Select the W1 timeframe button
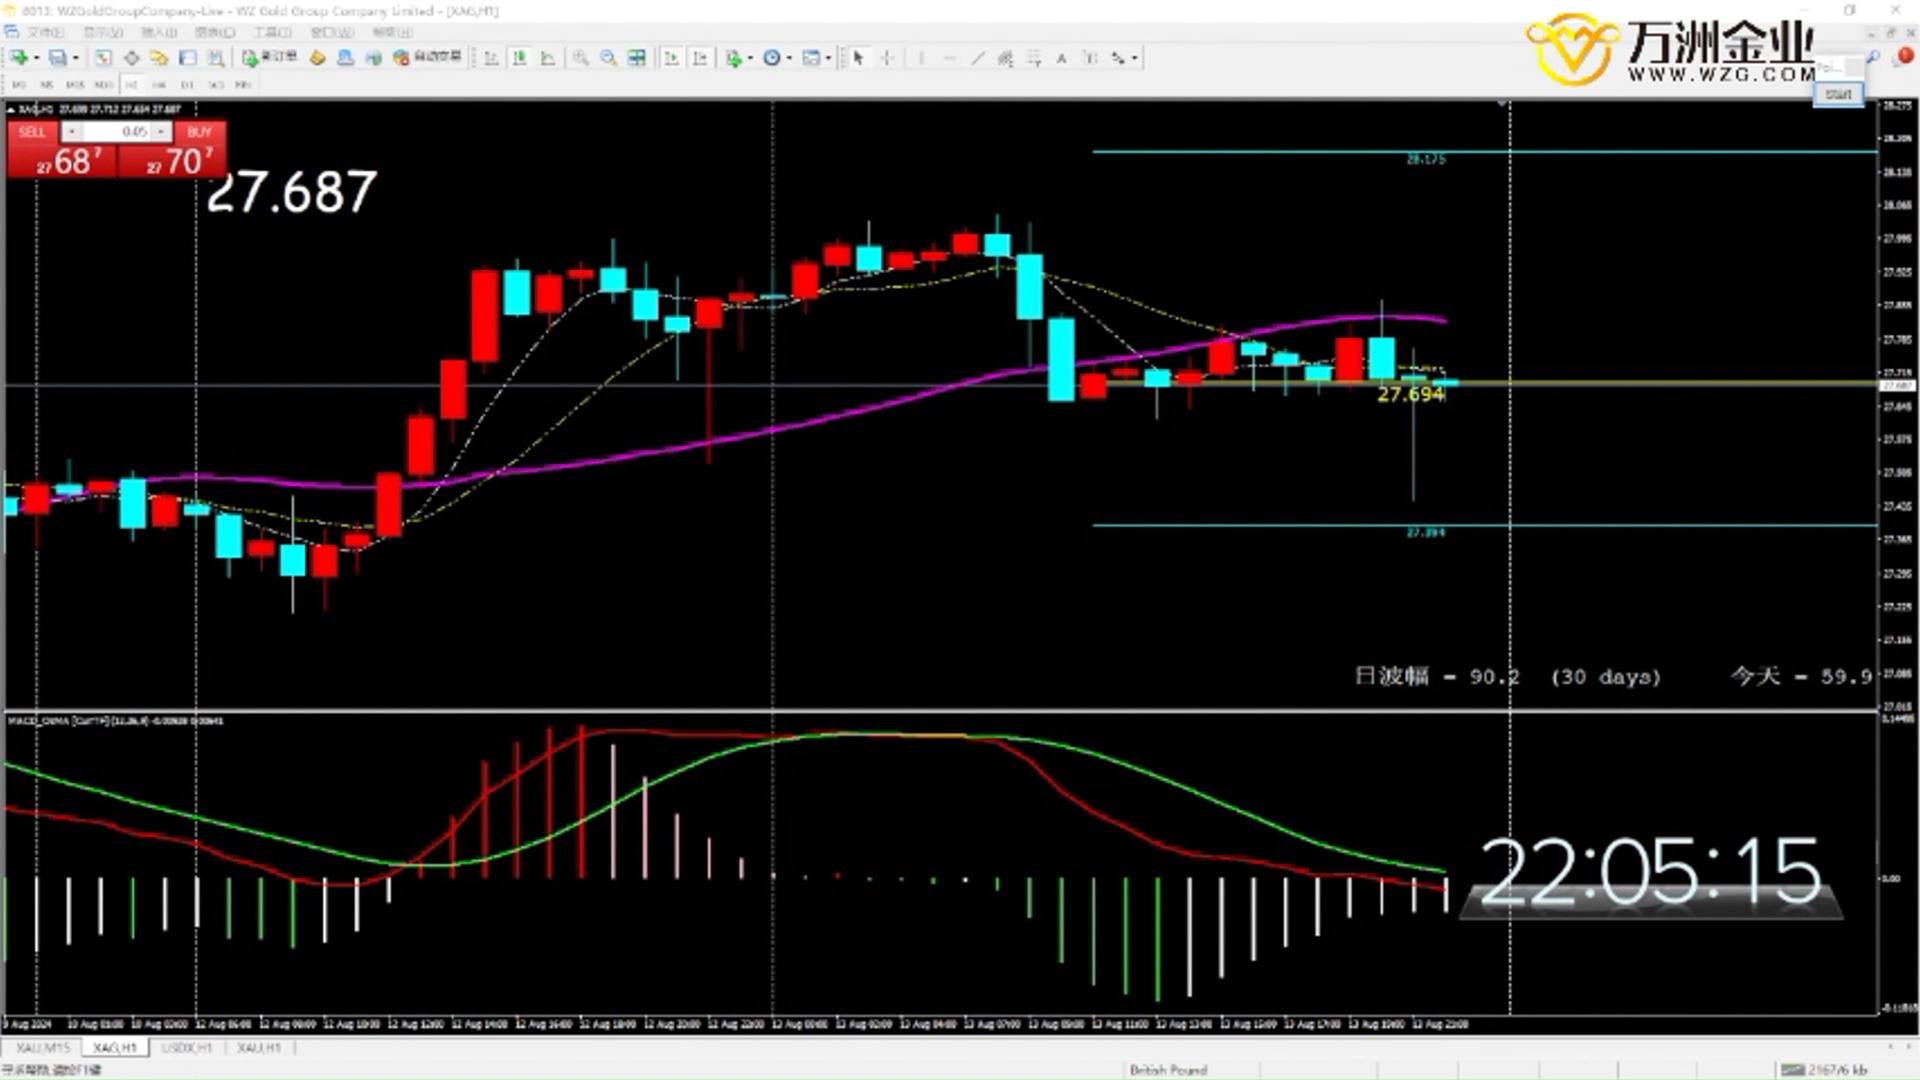 pos(215,85)
